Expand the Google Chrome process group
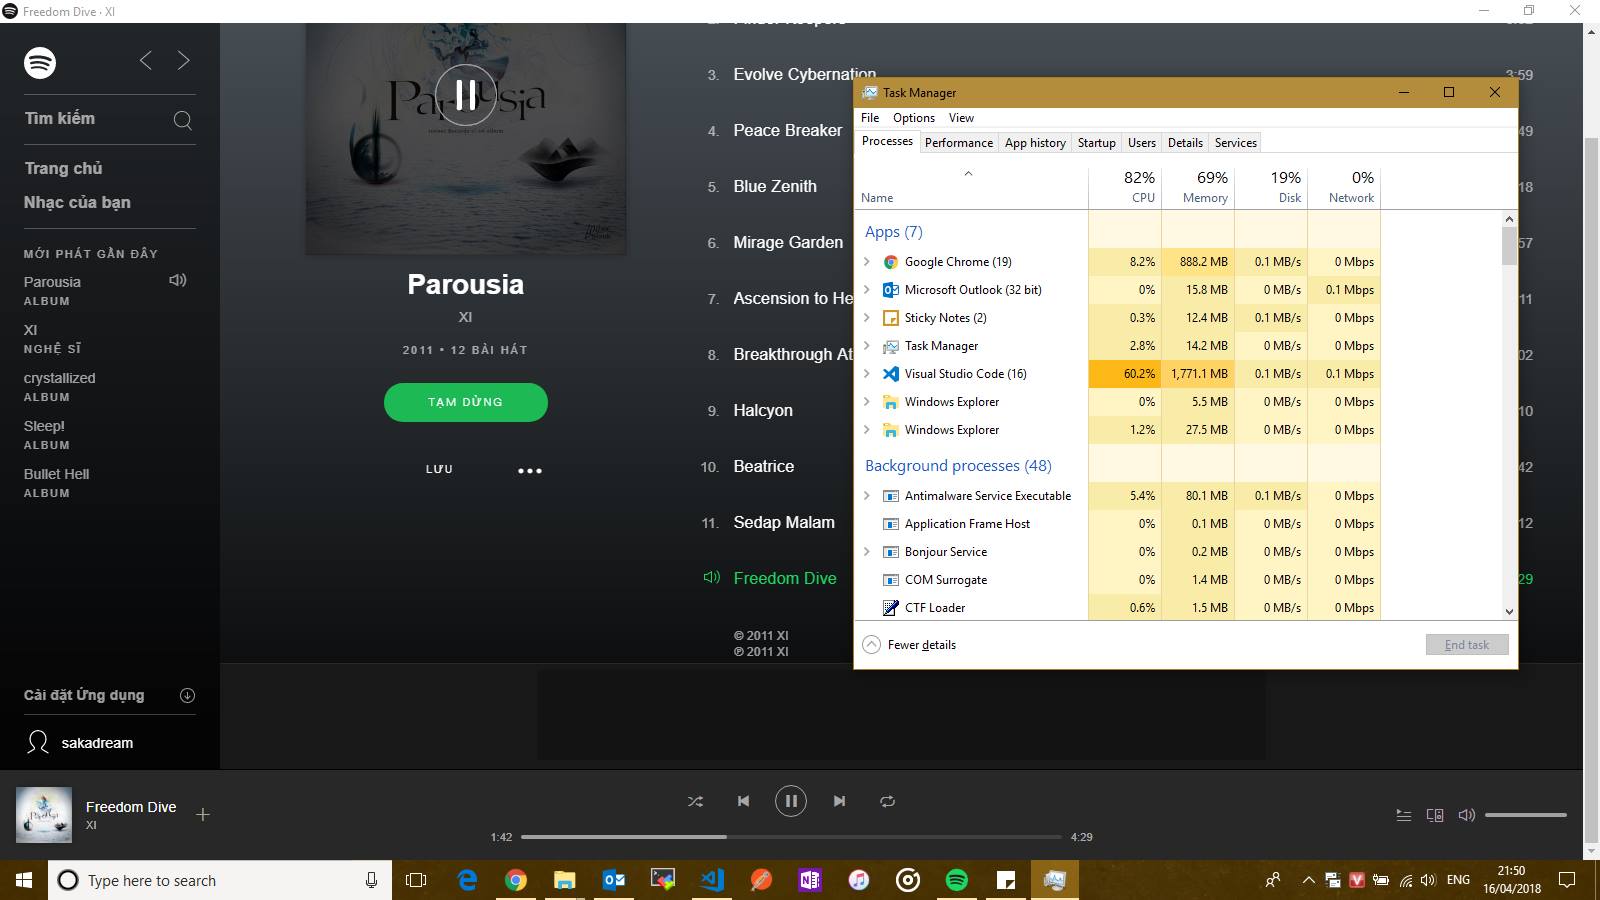 point(867,262)
